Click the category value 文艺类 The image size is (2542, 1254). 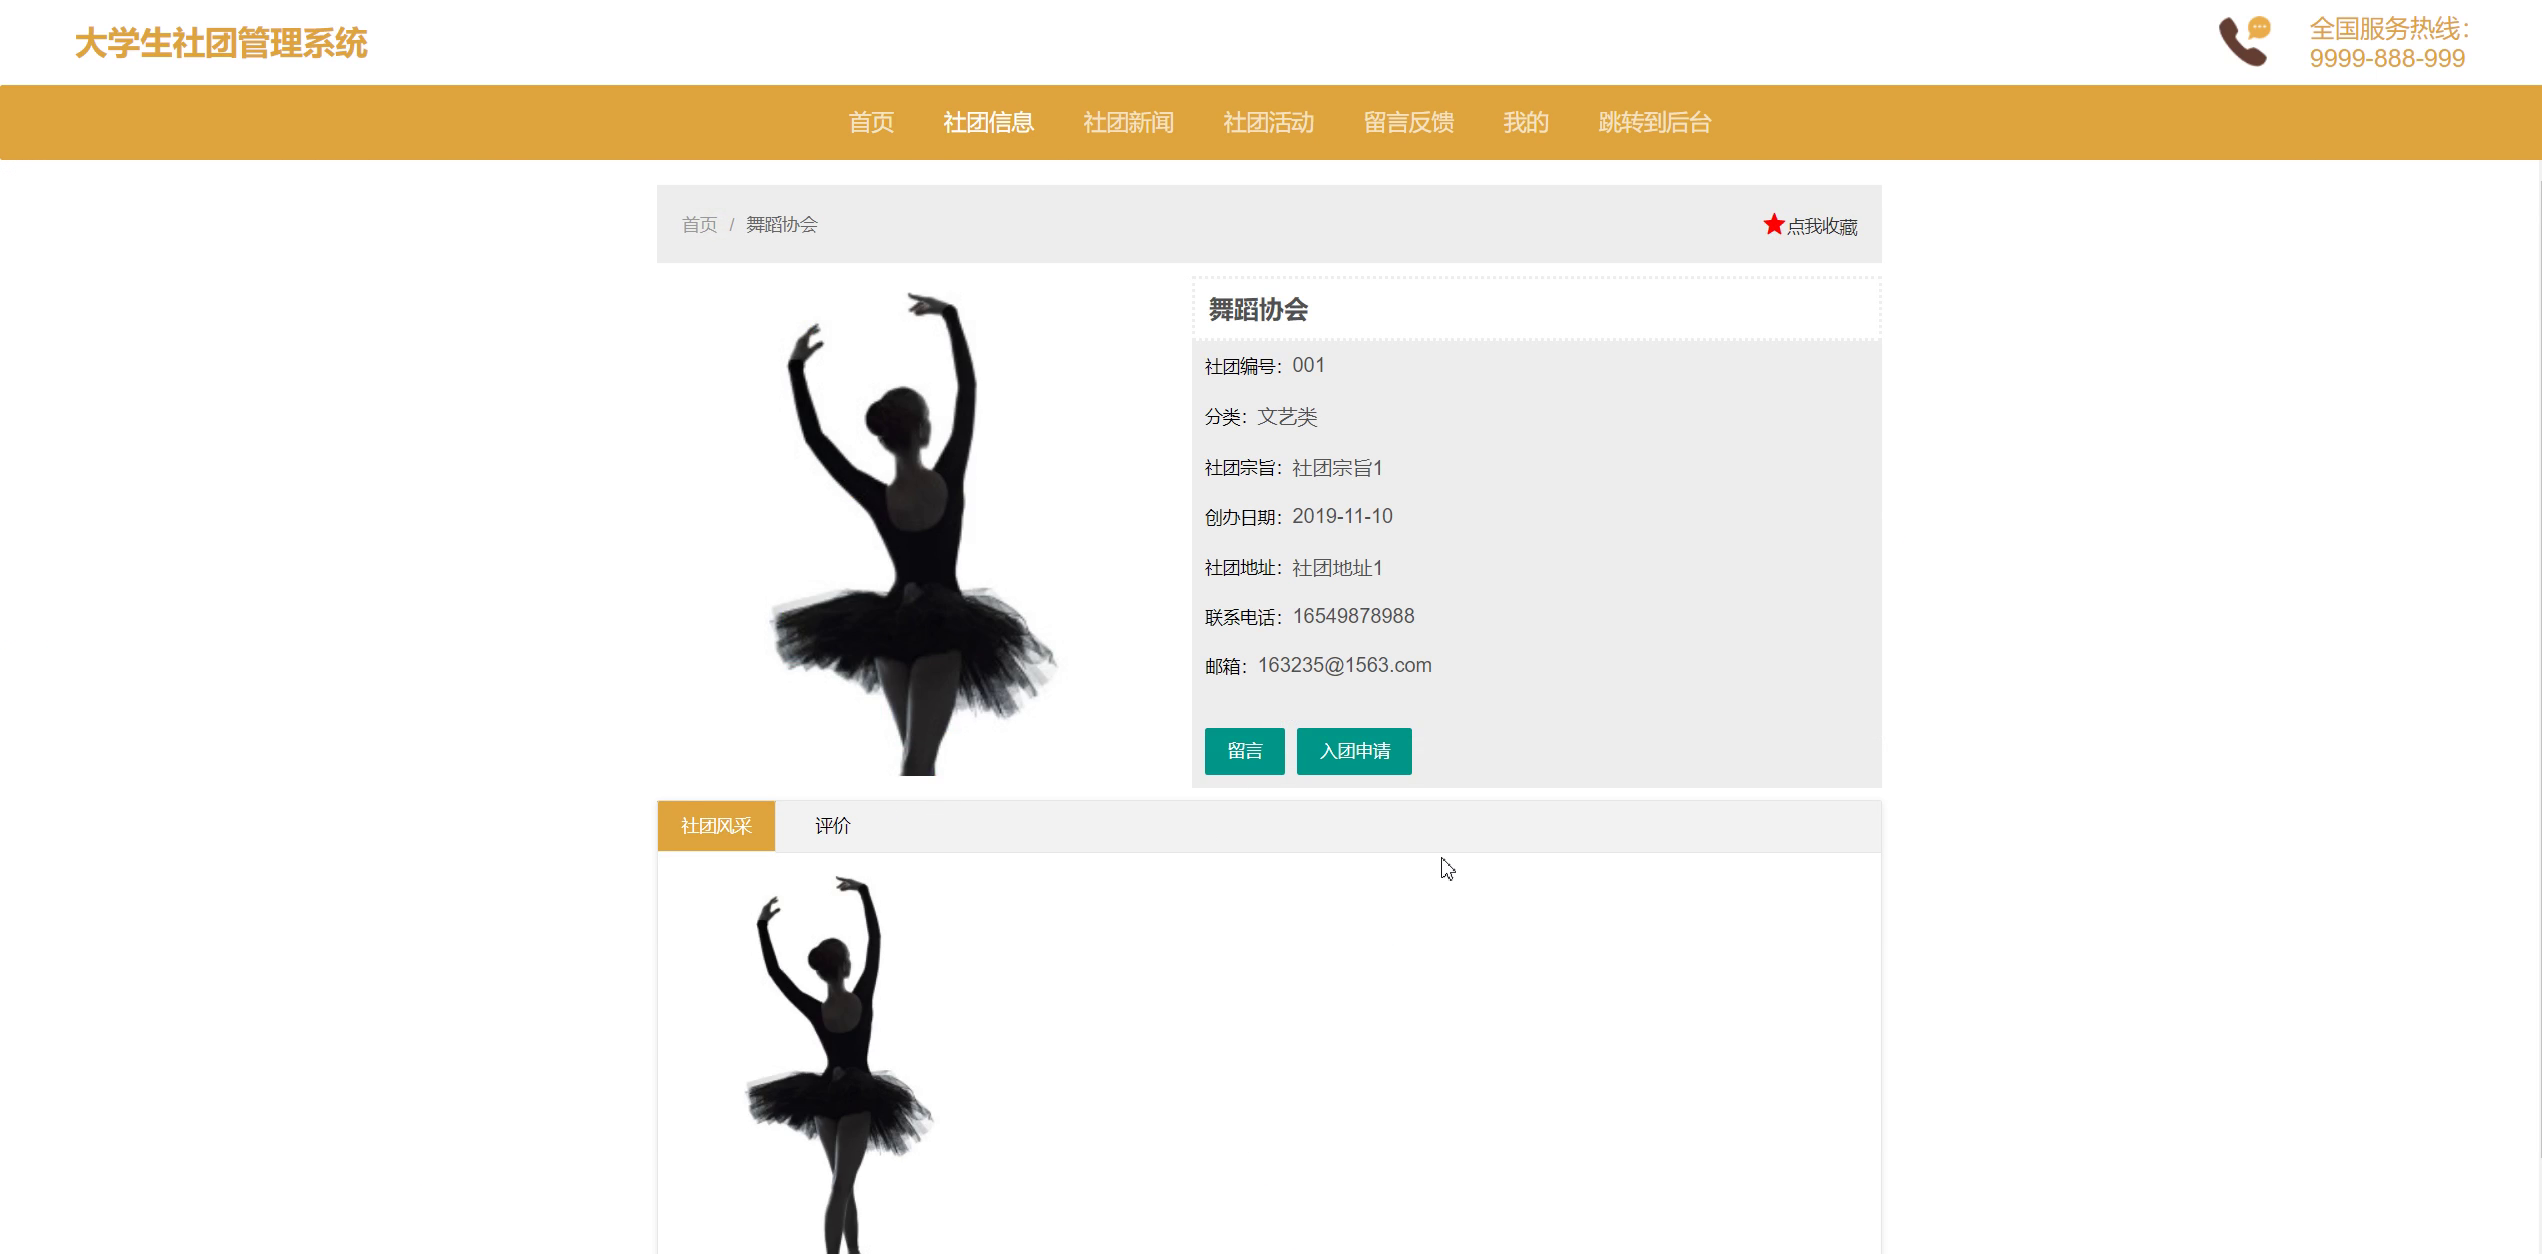click(1287, 416)
